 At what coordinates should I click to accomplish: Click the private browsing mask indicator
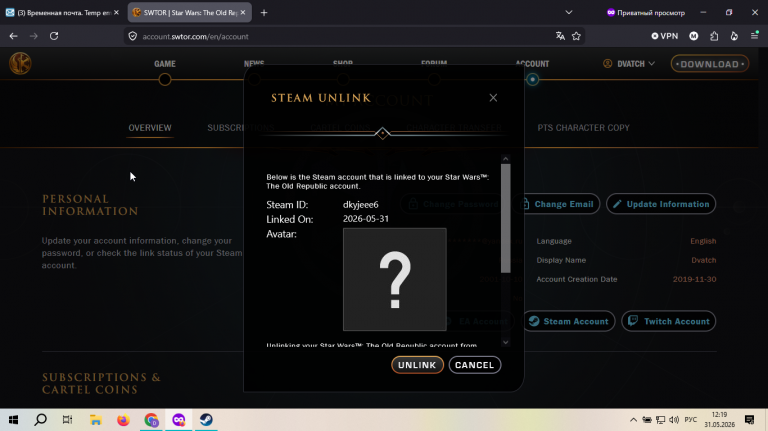point(646,13)
